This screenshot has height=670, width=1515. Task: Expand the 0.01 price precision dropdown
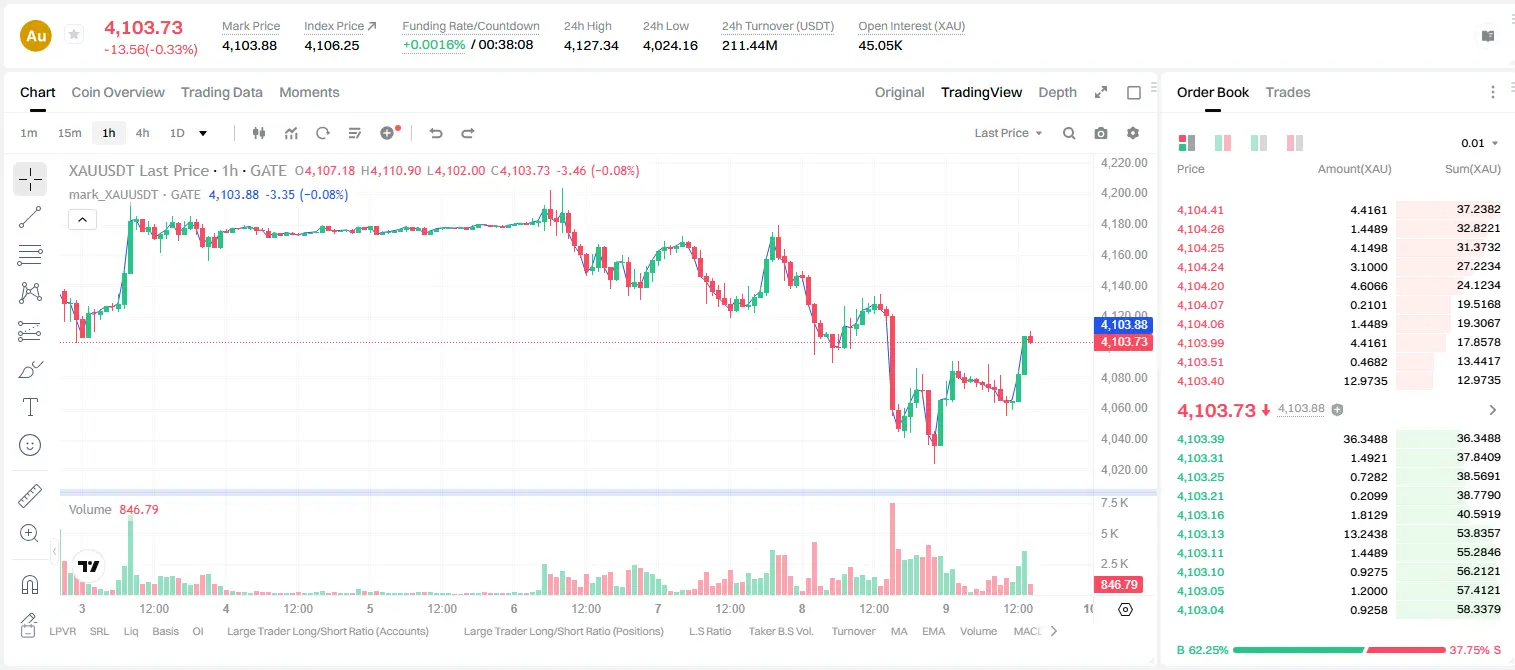[x=1479, y=143]
